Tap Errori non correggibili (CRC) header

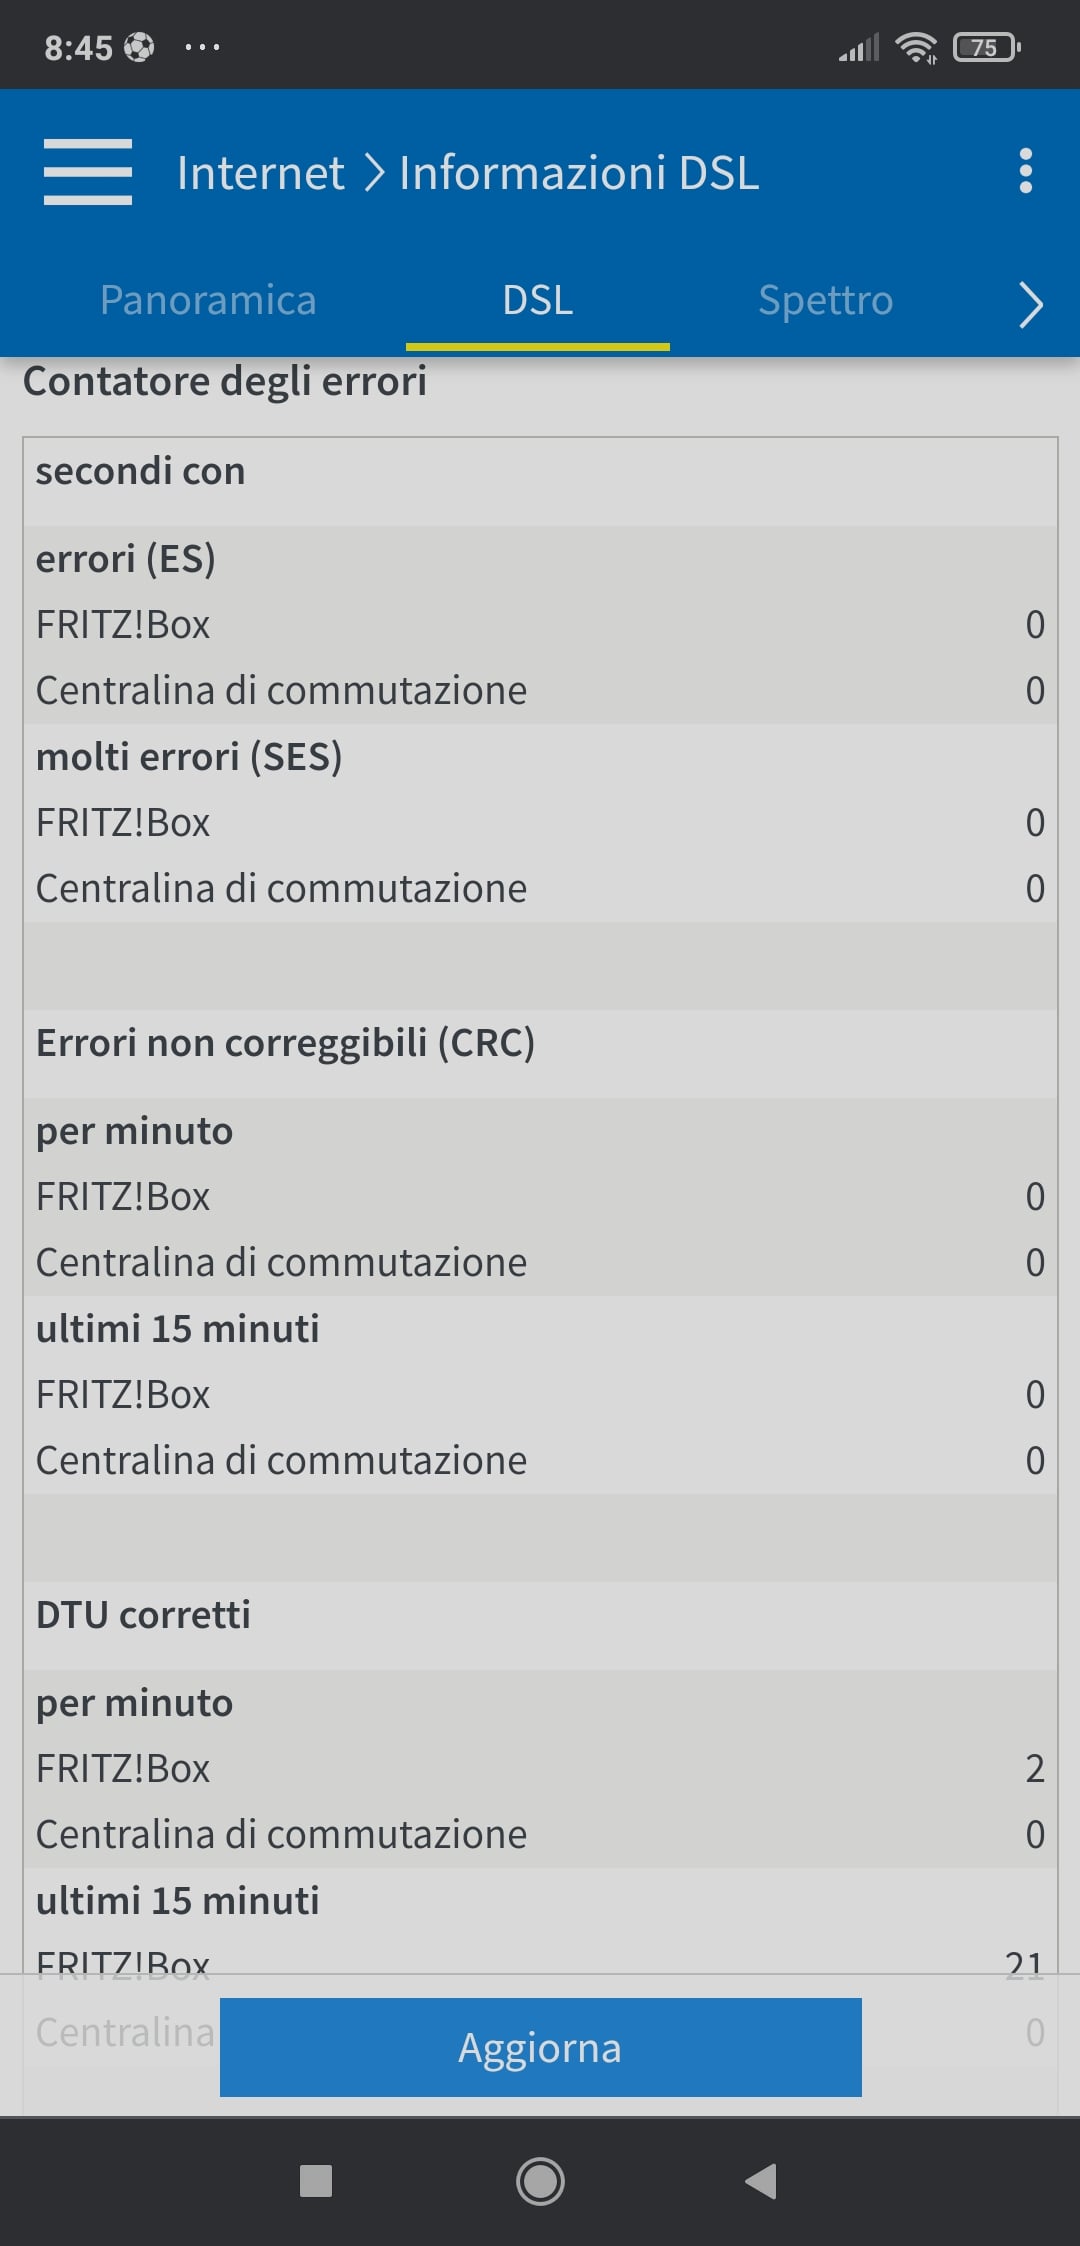click(x=285, y=1043)
